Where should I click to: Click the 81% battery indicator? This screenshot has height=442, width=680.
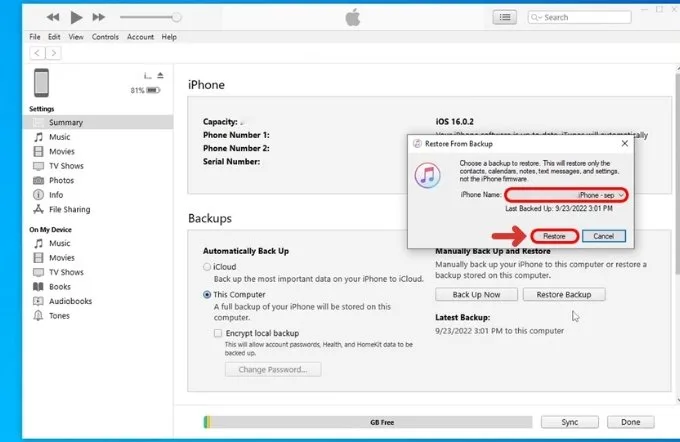pyautogui.click(x=145, y=90)
